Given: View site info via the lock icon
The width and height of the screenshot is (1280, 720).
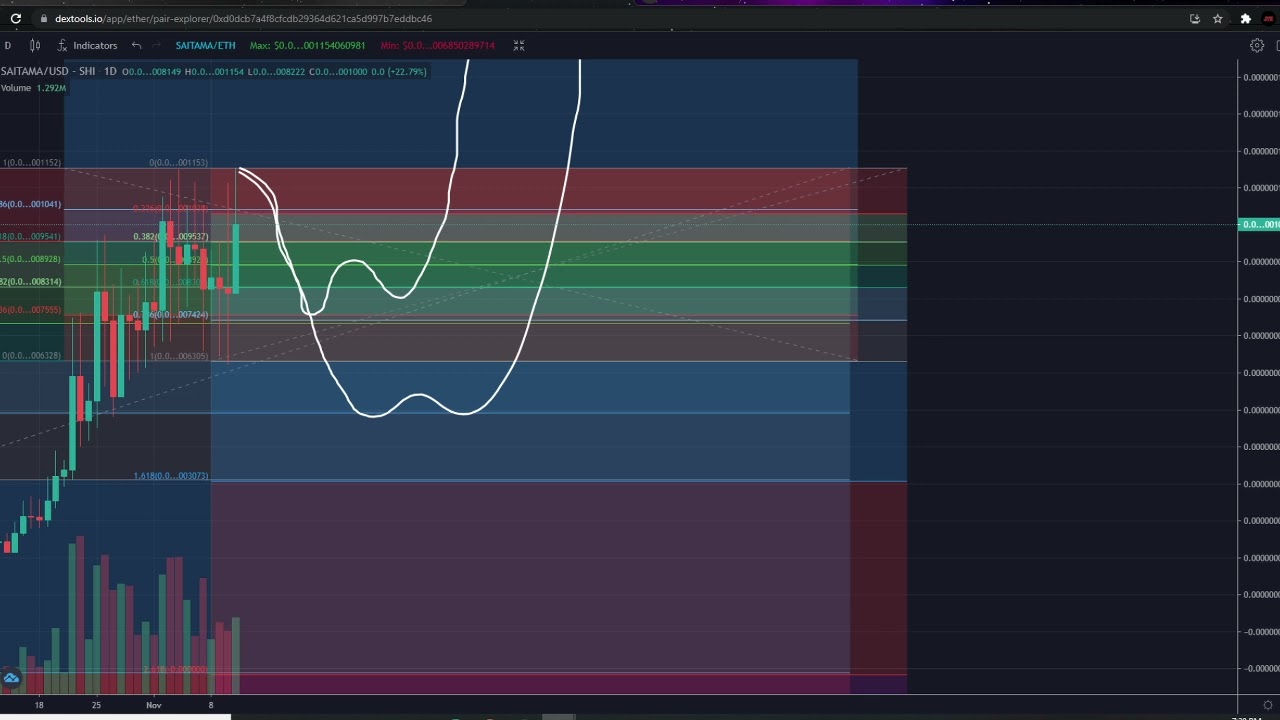Looking at the screenshot, I should tap(43, 18).
